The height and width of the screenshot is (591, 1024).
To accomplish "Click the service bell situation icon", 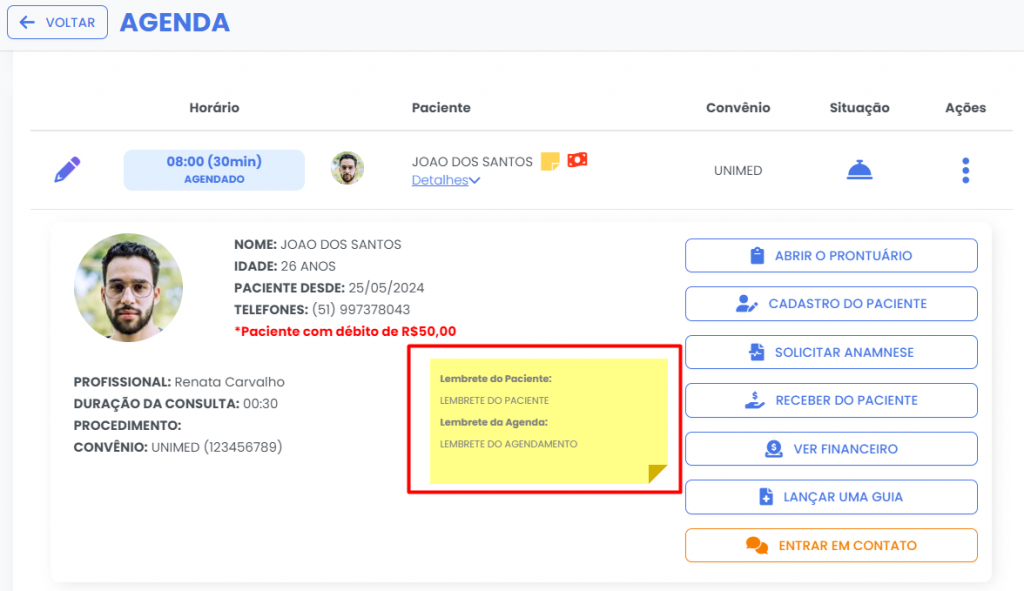I will (859, 170).
